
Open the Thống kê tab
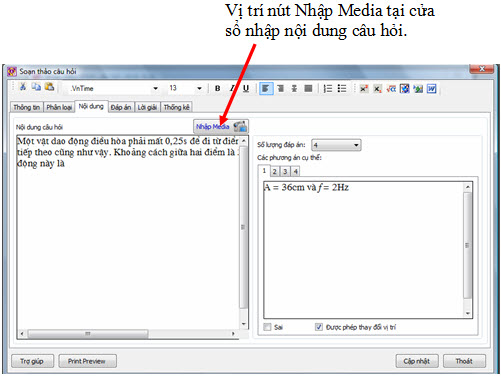(177, 107)
